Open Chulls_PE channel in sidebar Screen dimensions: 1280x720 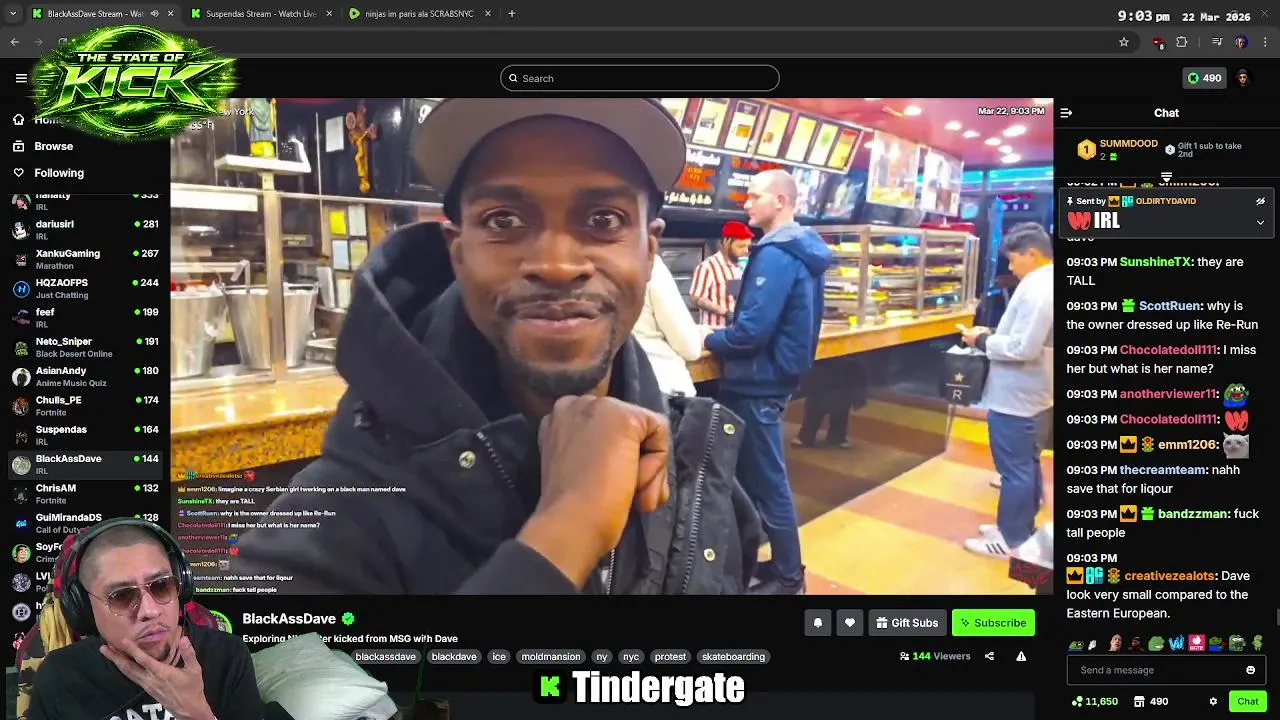click(85, 406)
